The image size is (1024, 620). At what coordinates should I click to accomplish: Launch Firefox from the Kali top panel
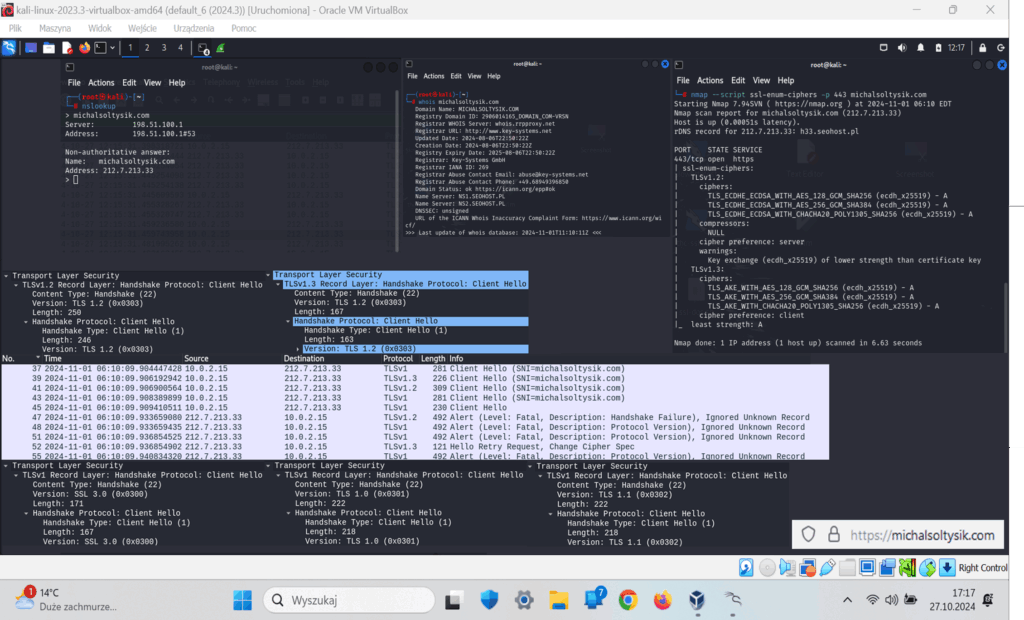tap(84, 48)
